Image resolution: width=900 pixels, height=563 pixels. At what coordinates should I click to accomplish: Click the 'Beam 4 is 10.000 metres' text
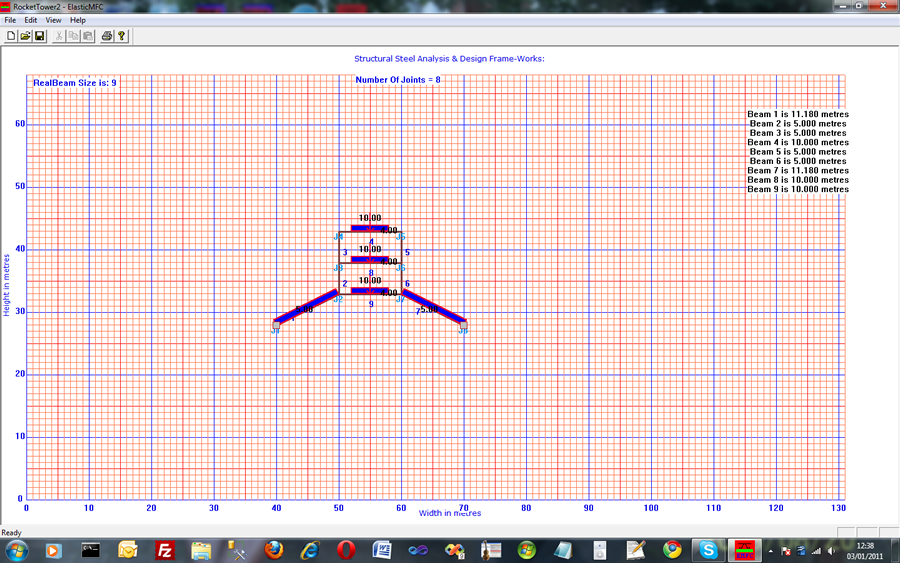click(798, 142)
